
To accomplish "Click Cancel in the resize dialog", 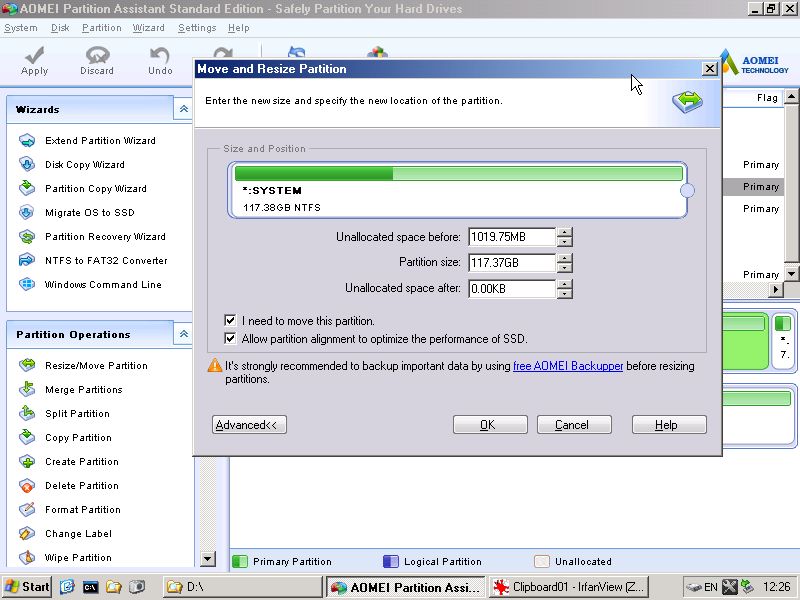I will [574, 424].
